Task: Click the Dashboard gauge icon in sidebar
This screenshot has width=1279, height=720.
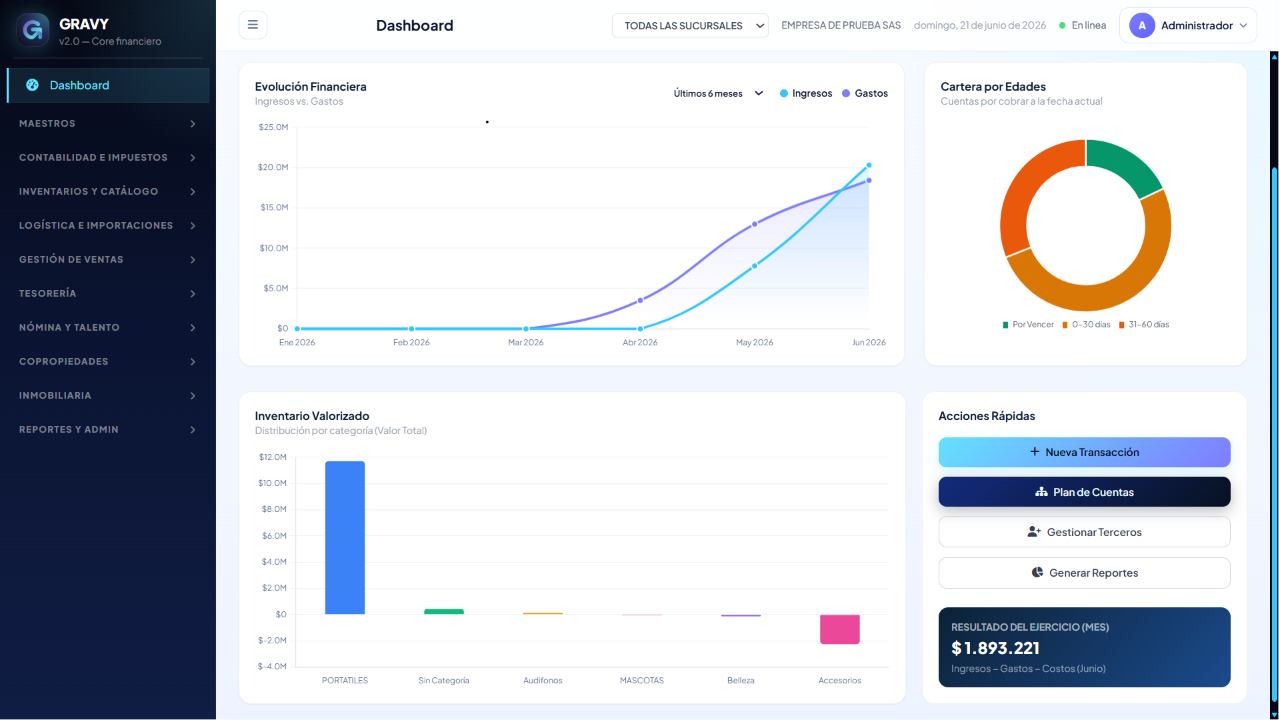Action: [32, 85]
